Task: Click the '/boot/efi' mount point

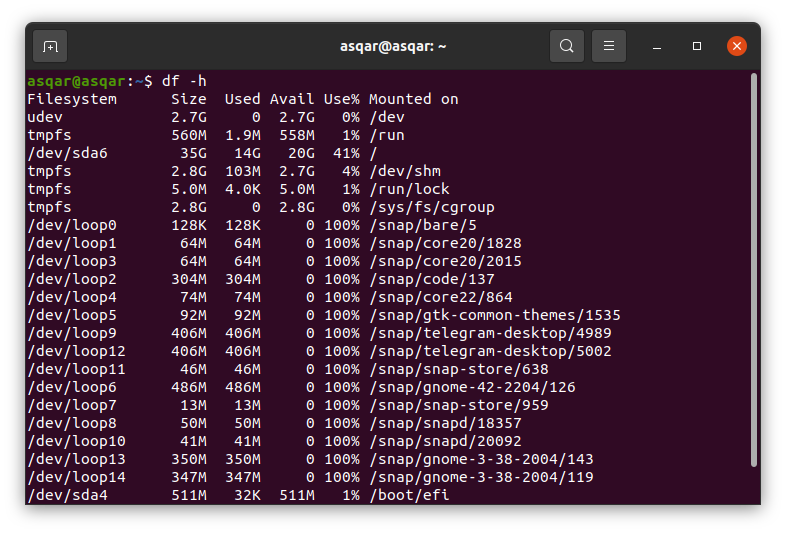Action: 409,496
